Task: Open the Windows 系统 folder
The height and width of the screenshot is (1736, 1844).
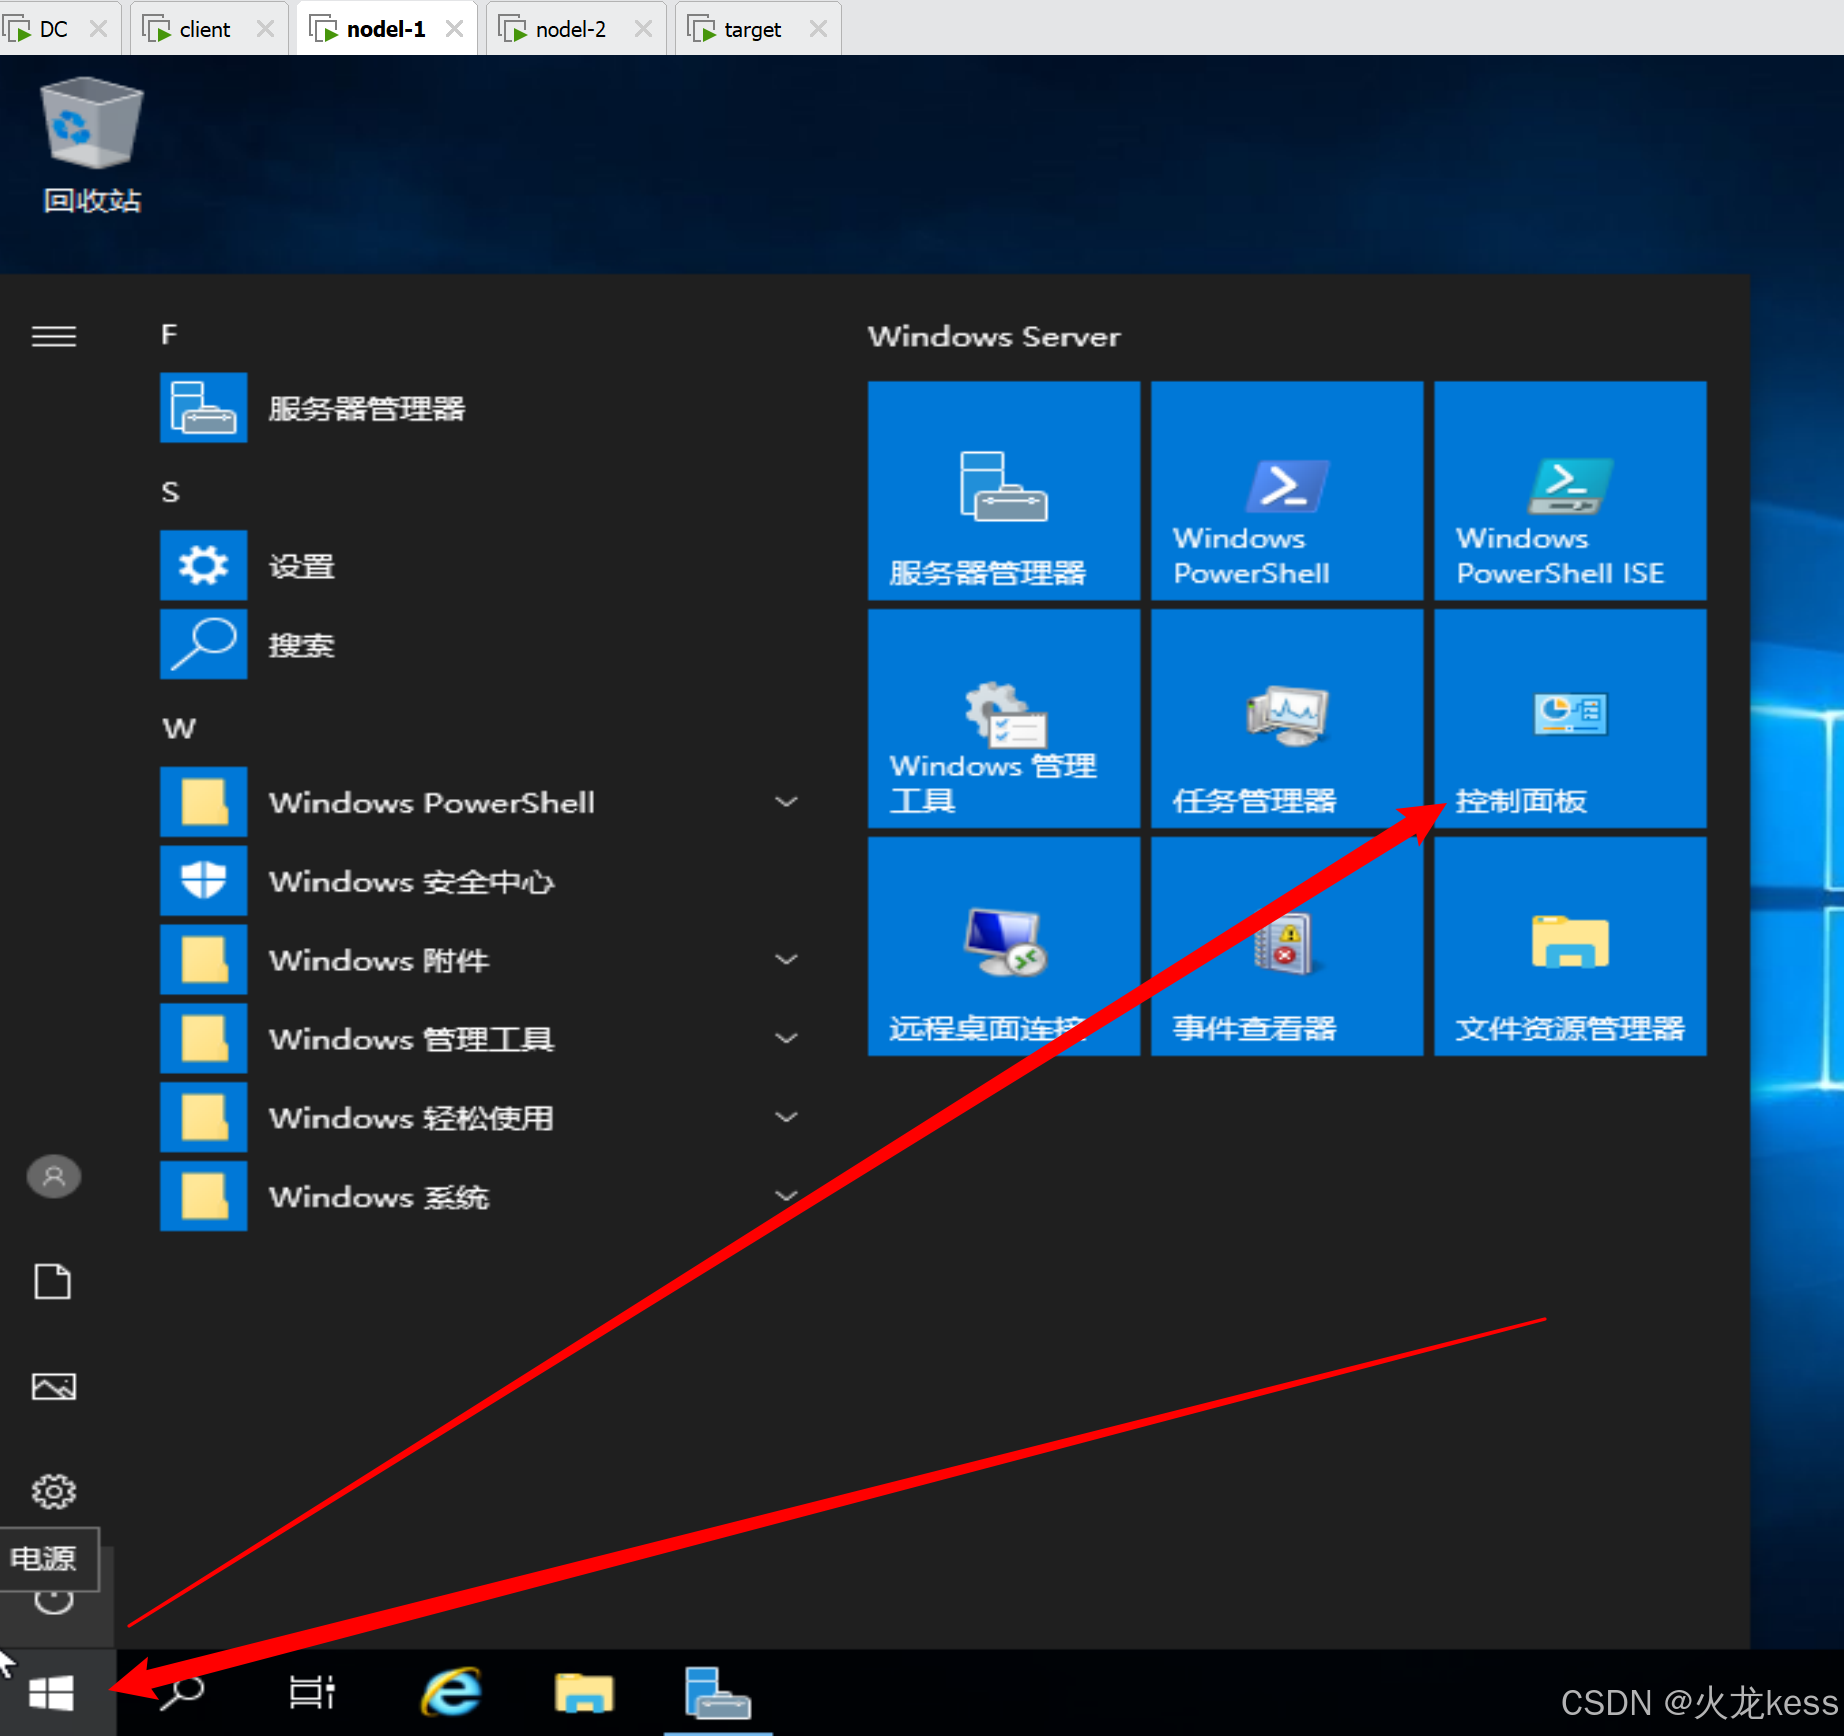Action: click(x=480, y=1196)
